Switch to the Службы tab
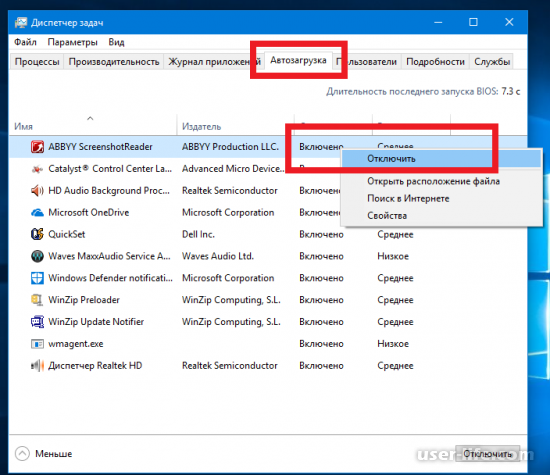Image resolution: width=550 pixels, height=475 pixels. pos(492,62)
